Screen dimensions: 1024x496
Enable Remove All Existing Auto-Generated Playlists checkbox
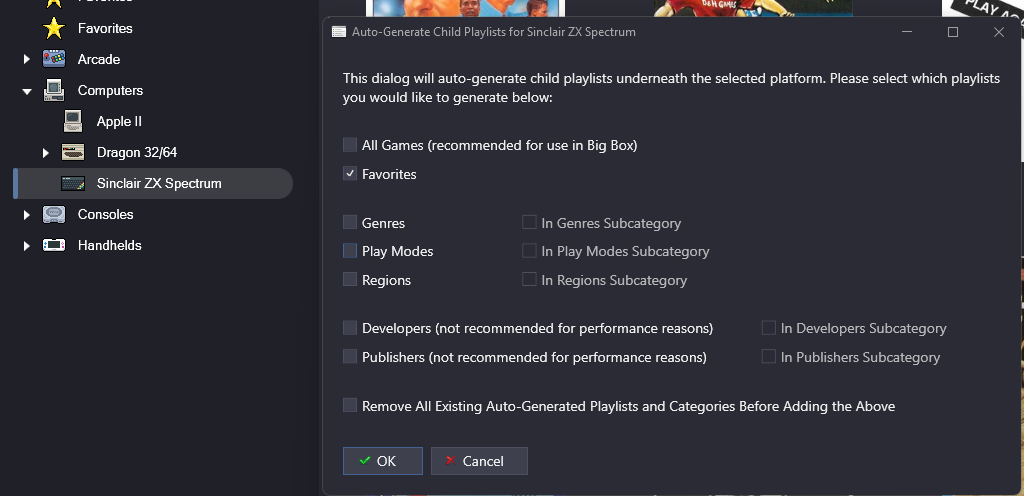point(350,405)
